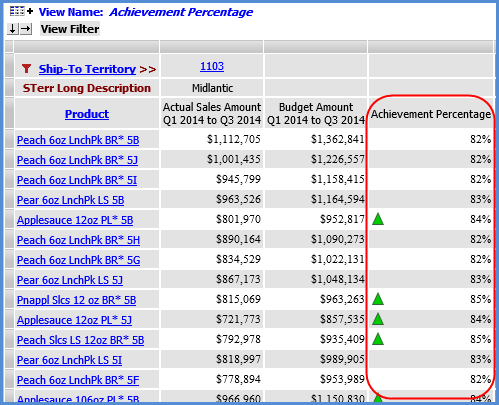The width and height of the screenshot is (499, 405).
Task: Open Peach 6oz LnchPk BR* 5H link
Action: (78, 240)
